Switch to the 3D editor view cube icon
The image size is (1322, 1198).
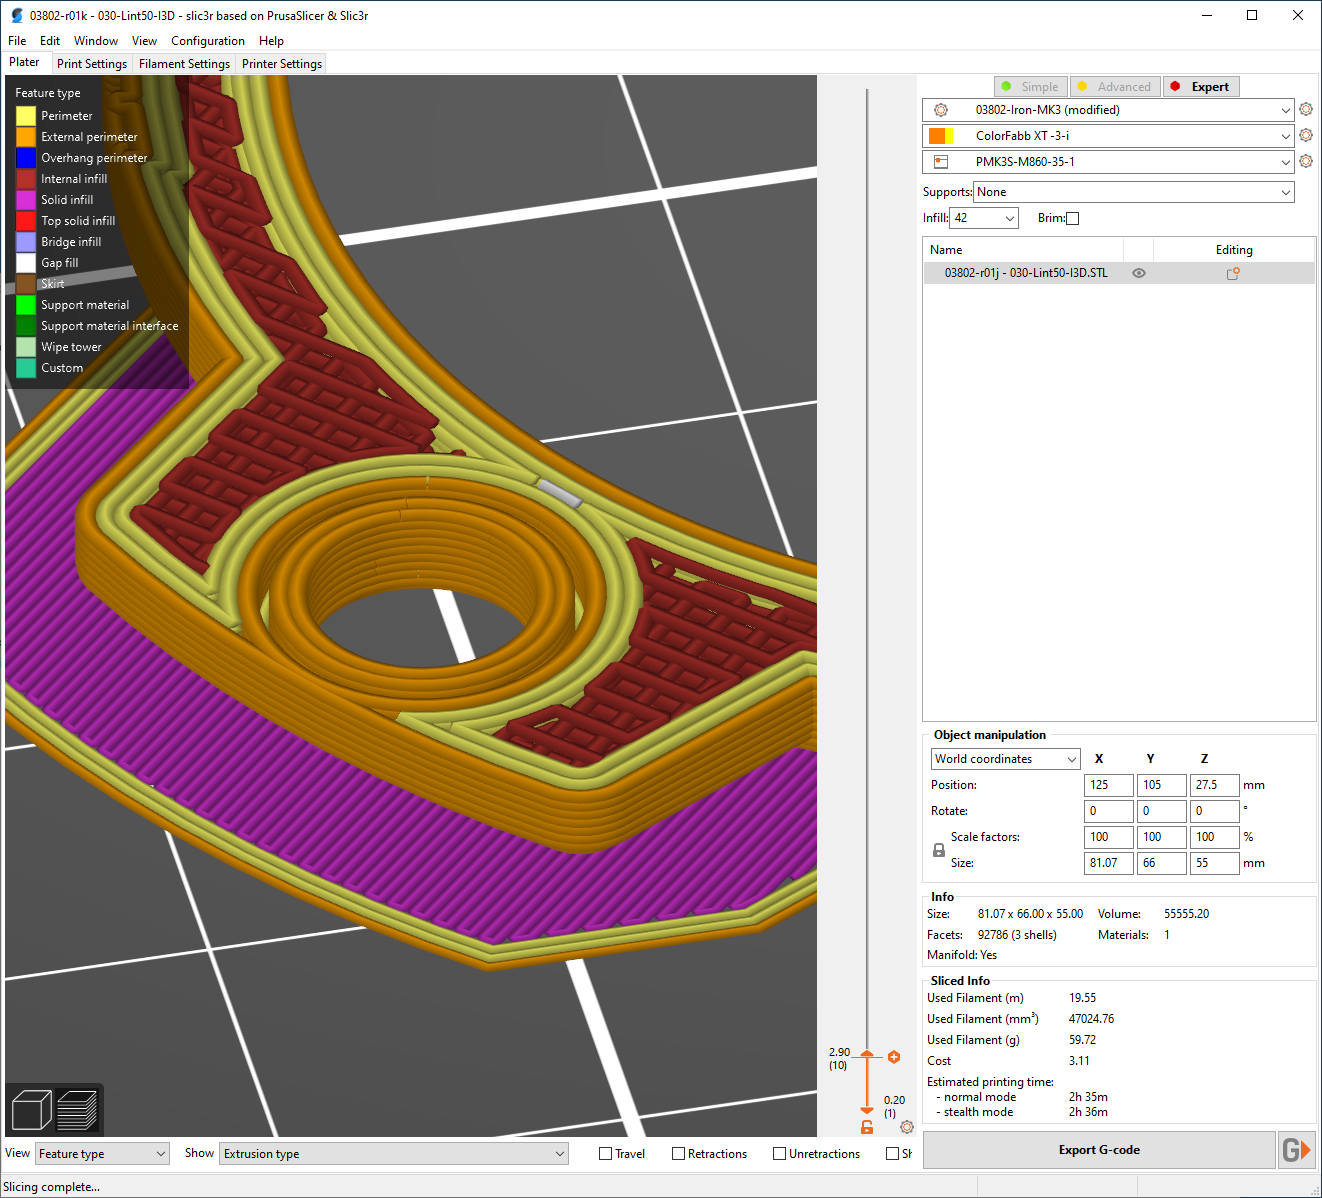coord(31,1110)
